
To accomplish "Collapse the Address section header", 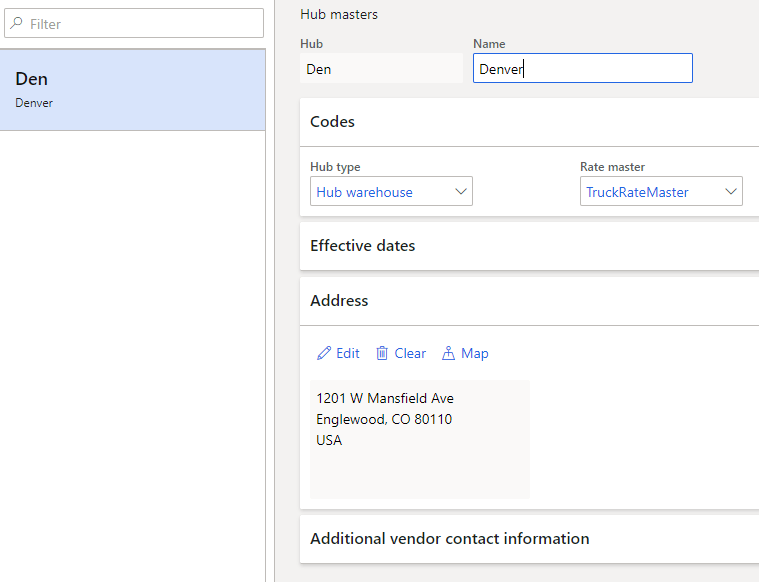I will click(x=529, y=301).
